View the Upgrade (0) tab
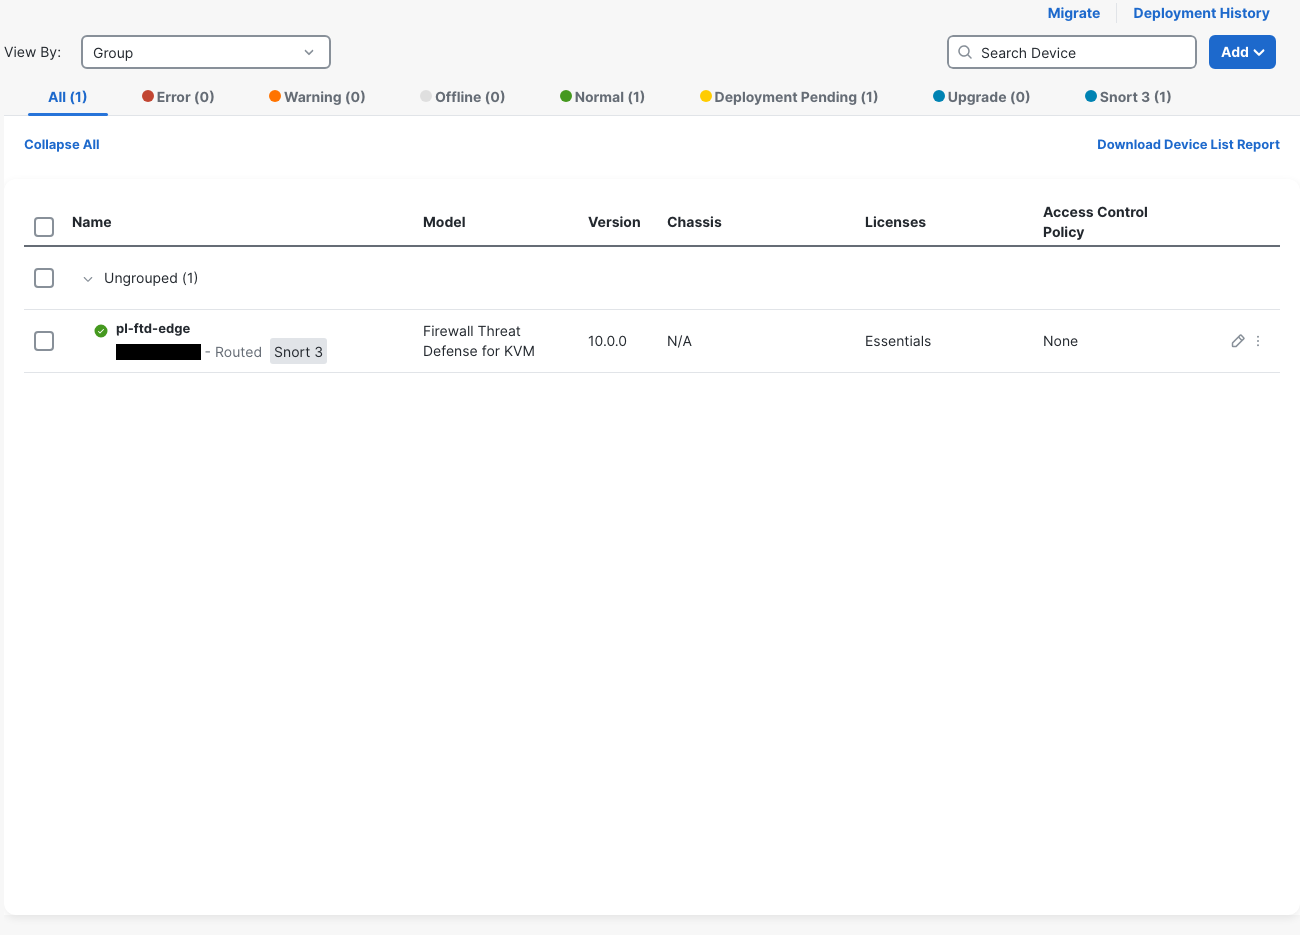The image size is (1300, 935). tap(981, 97)
